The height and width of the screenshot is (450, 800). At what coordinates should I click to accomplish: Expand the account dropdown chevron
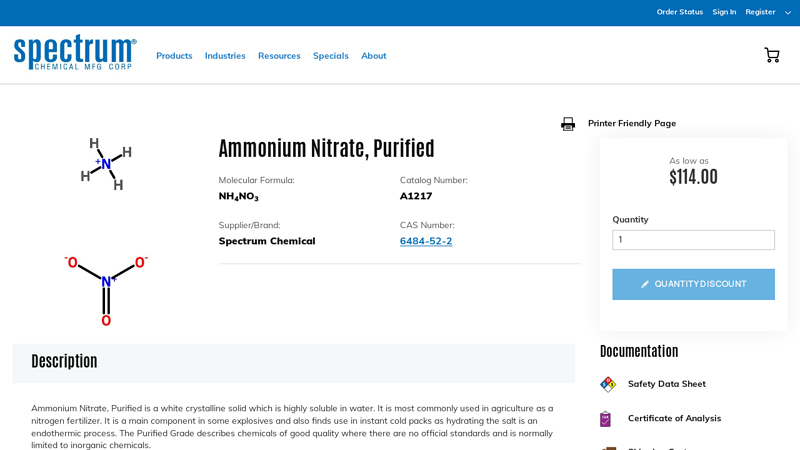pyautogui.click(x=788, y=13)
